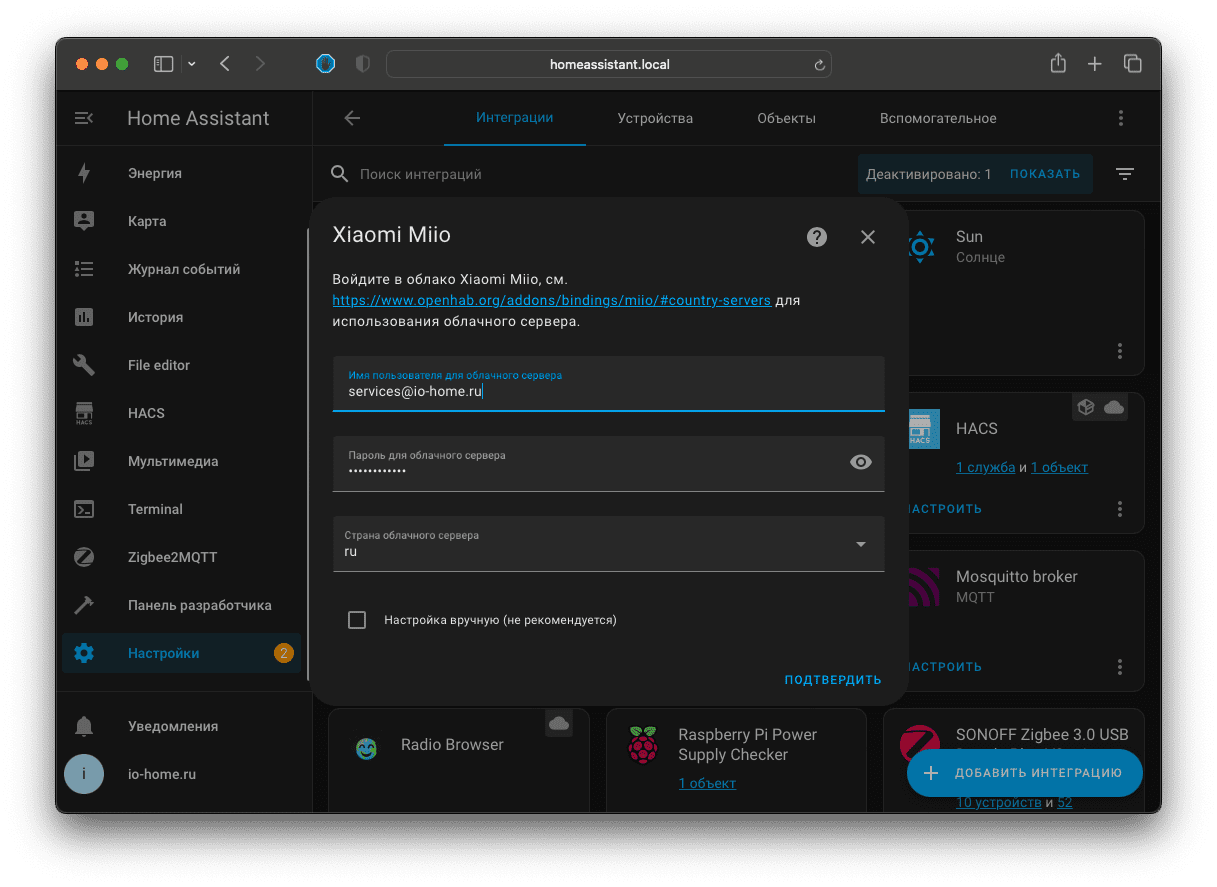
Task: Collapse the Home Assistant sidebar menu
Action: coord(84,118)
